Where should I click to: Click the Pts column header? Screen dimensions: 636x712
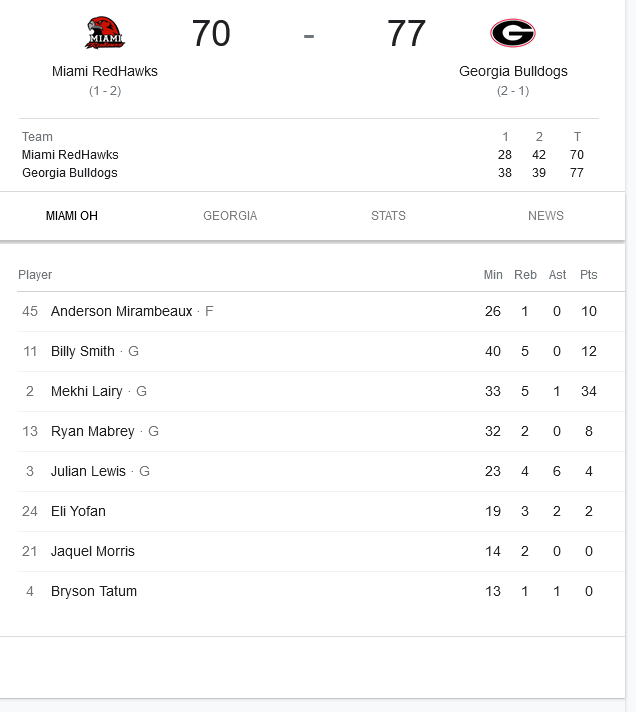point(588,275)
